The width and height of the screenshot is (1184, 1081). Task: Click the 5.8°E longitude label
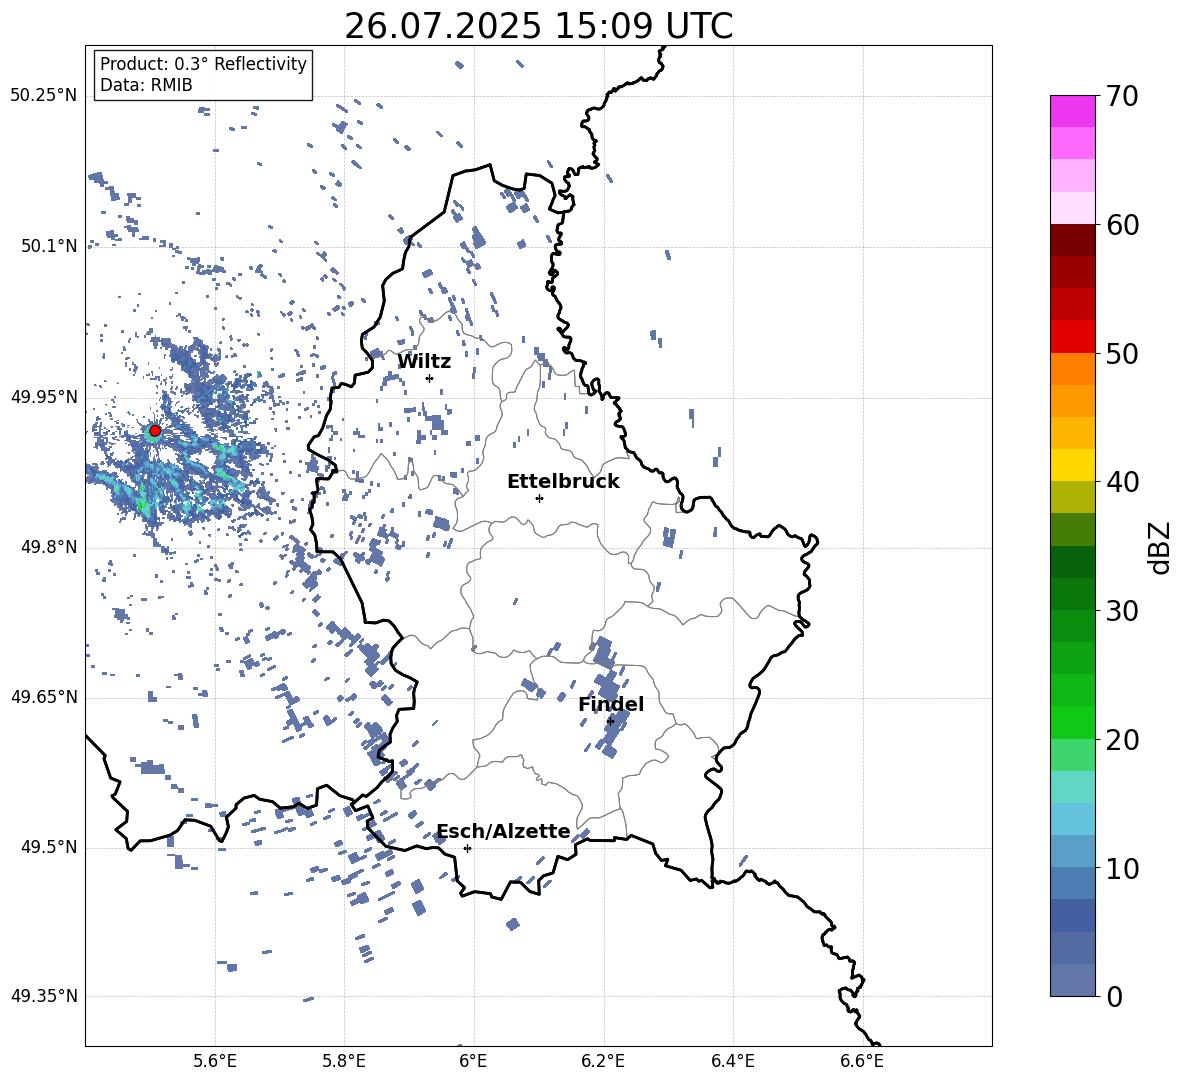[x=344, y=1061]
